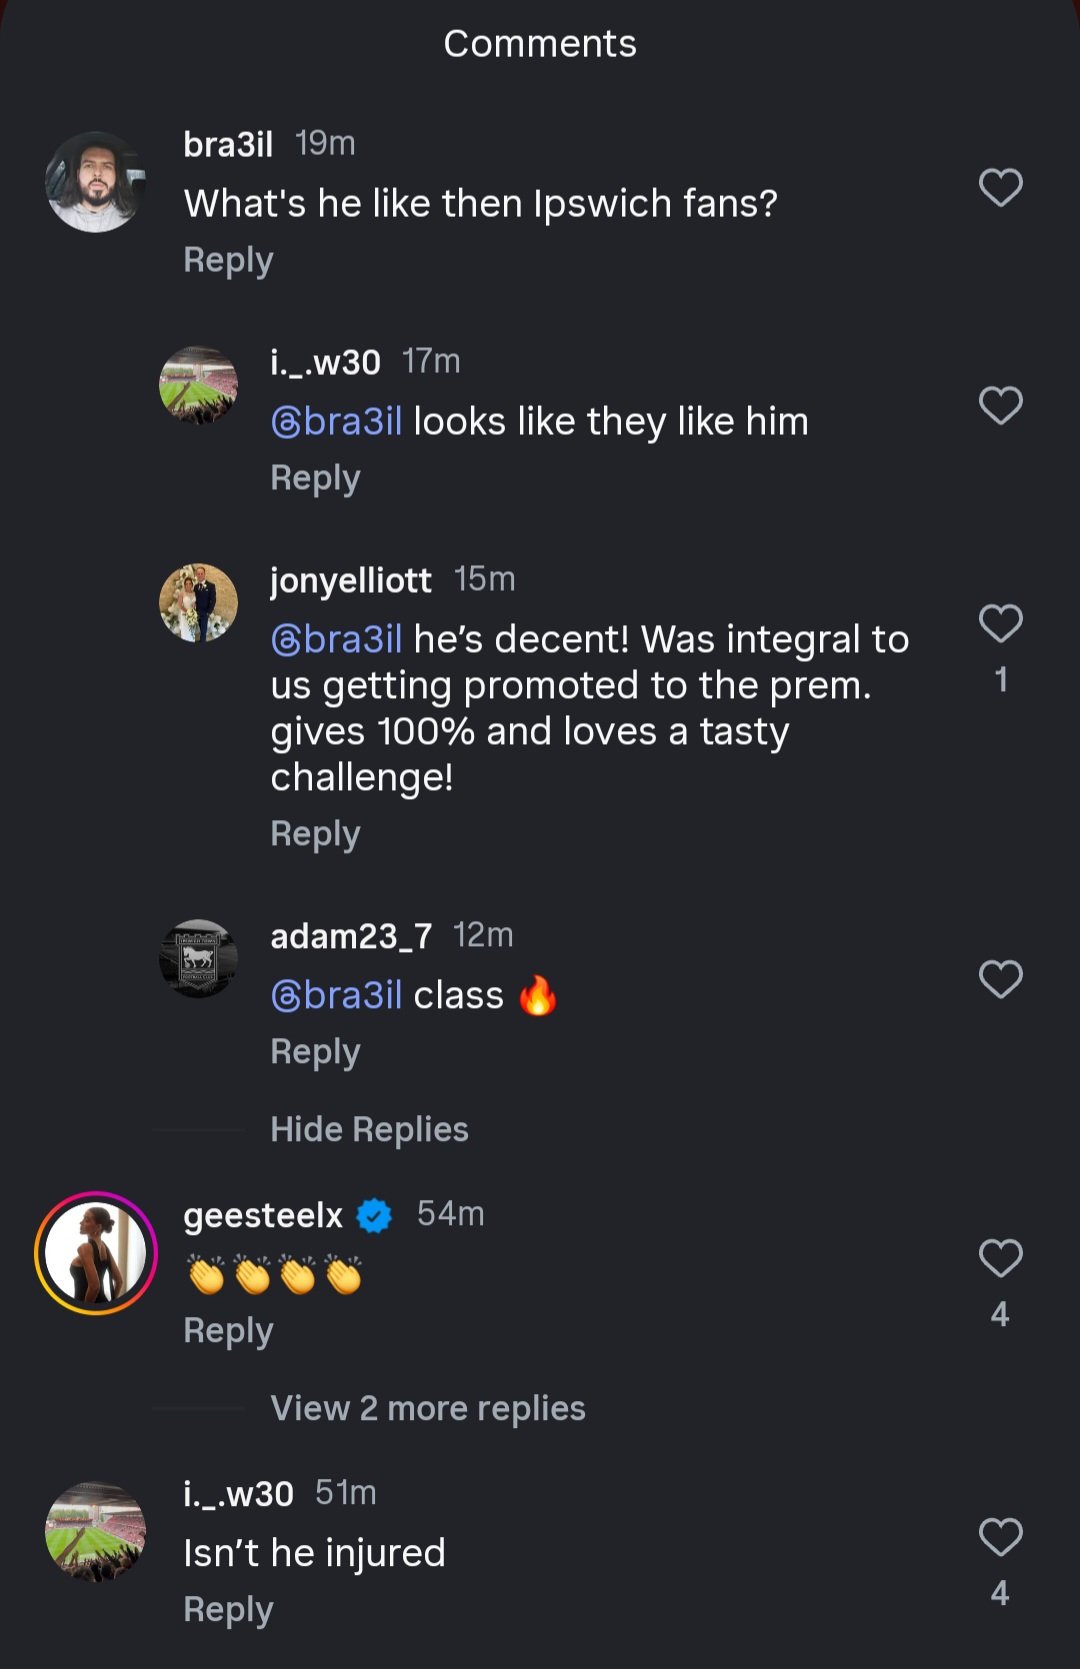The image size is (1080, 1669).
Task: Open i._.w30's stadium avatar on the 17m reply
Action: pos(198,385)
